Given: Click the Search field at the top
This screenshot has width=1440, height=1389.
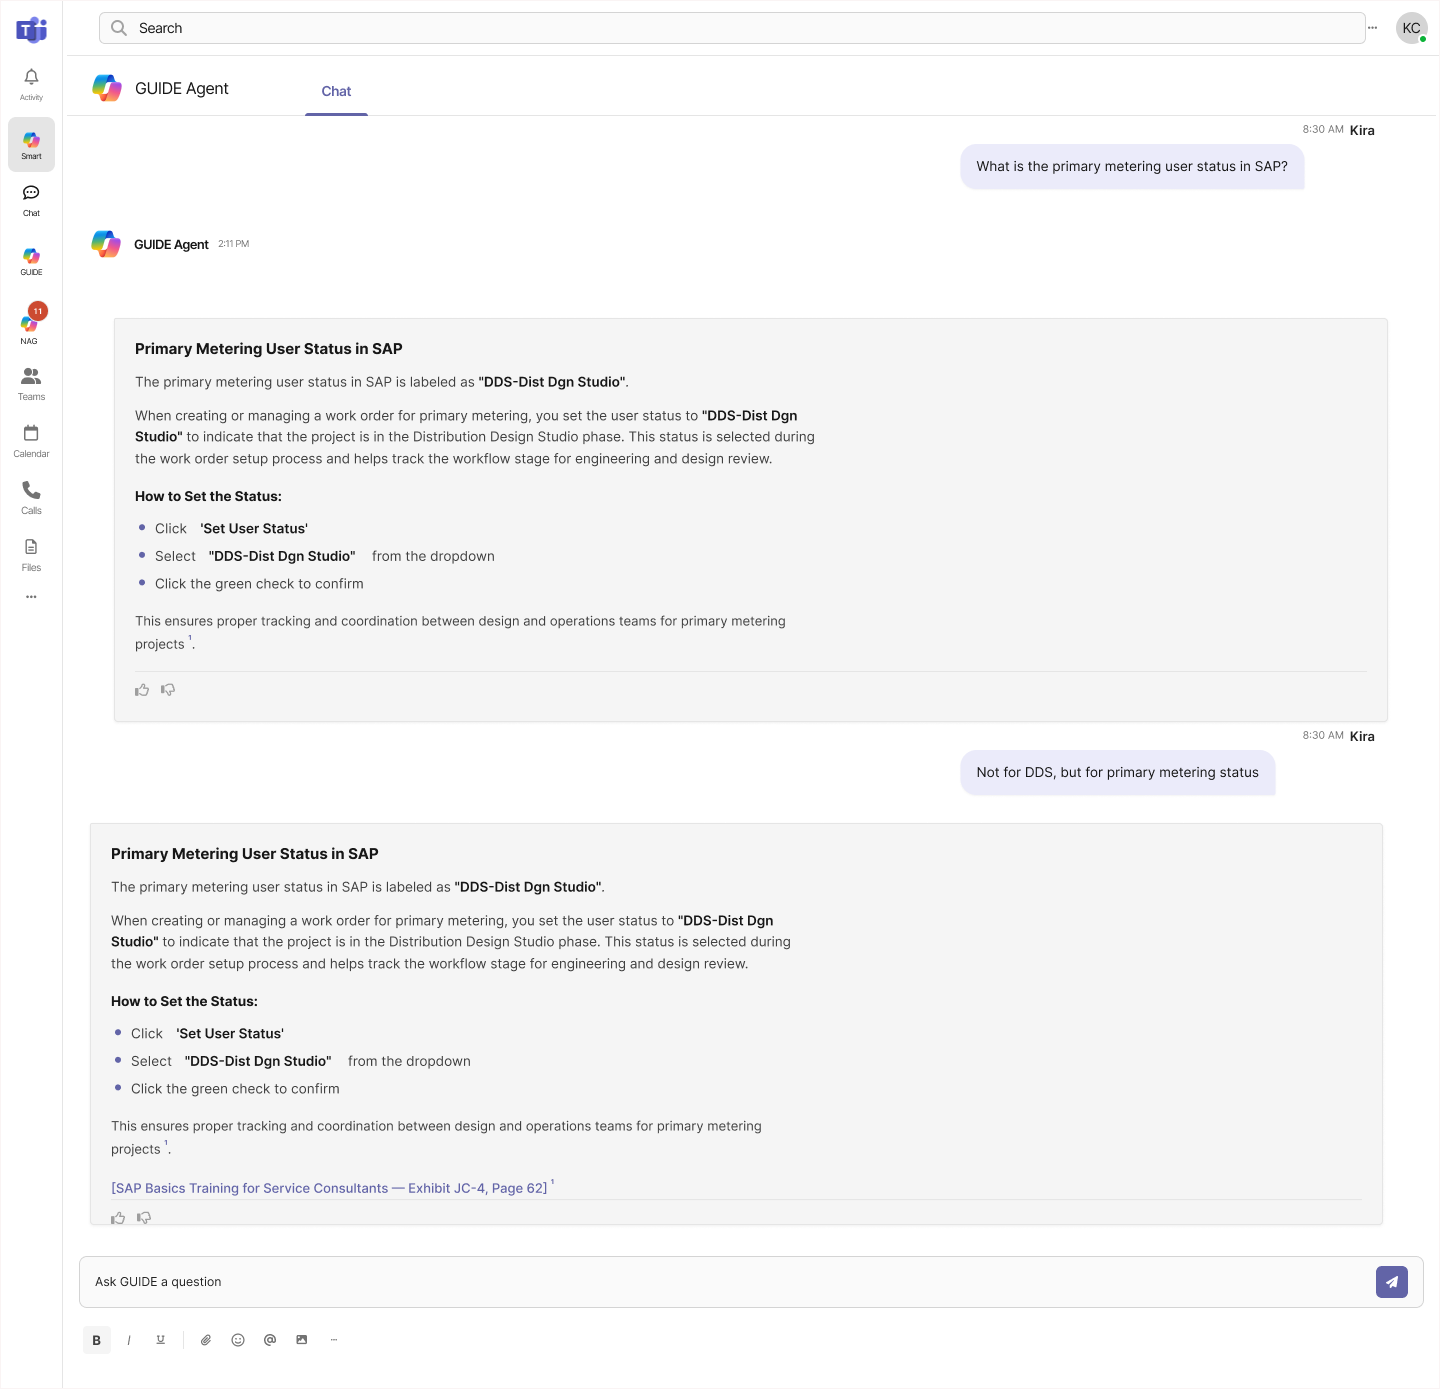Looking at the screenshot, I should (x=732, y=28).
